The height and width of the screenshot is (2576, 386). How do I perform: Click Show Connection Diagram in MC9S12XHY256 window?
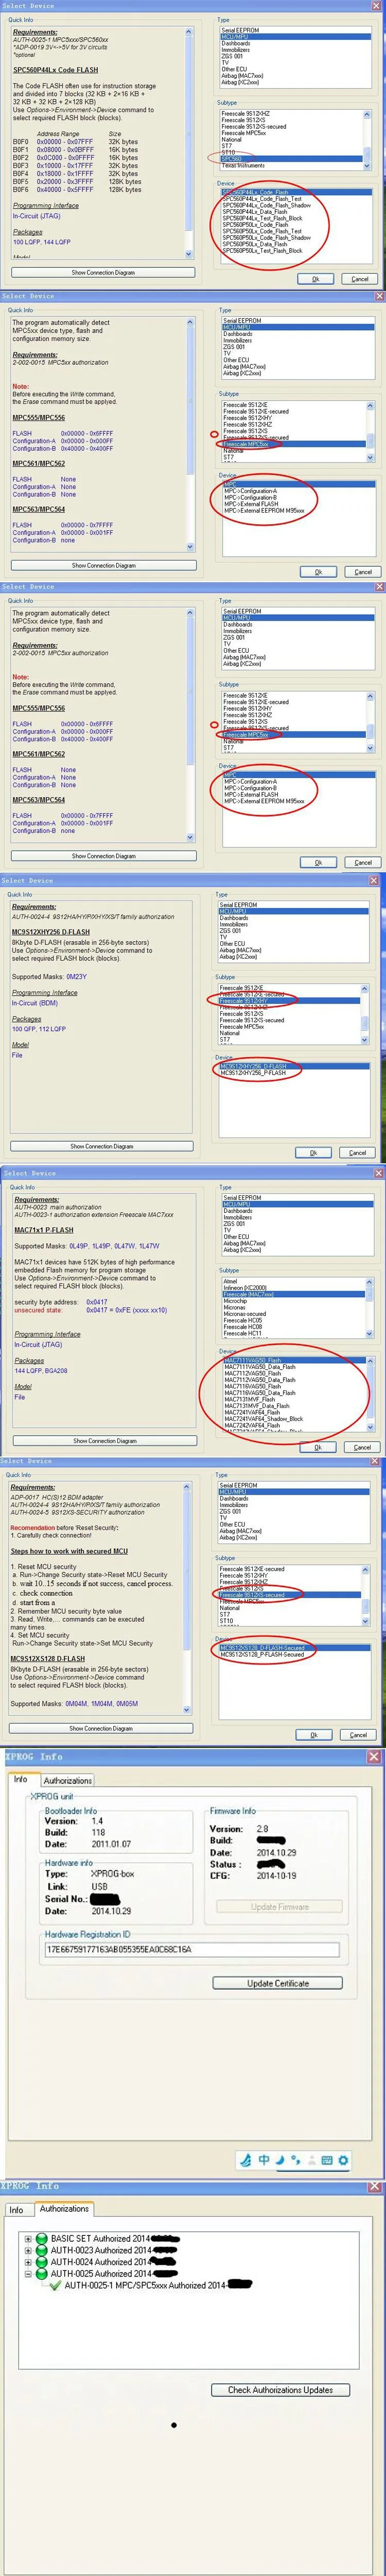tap(102, 1146)
